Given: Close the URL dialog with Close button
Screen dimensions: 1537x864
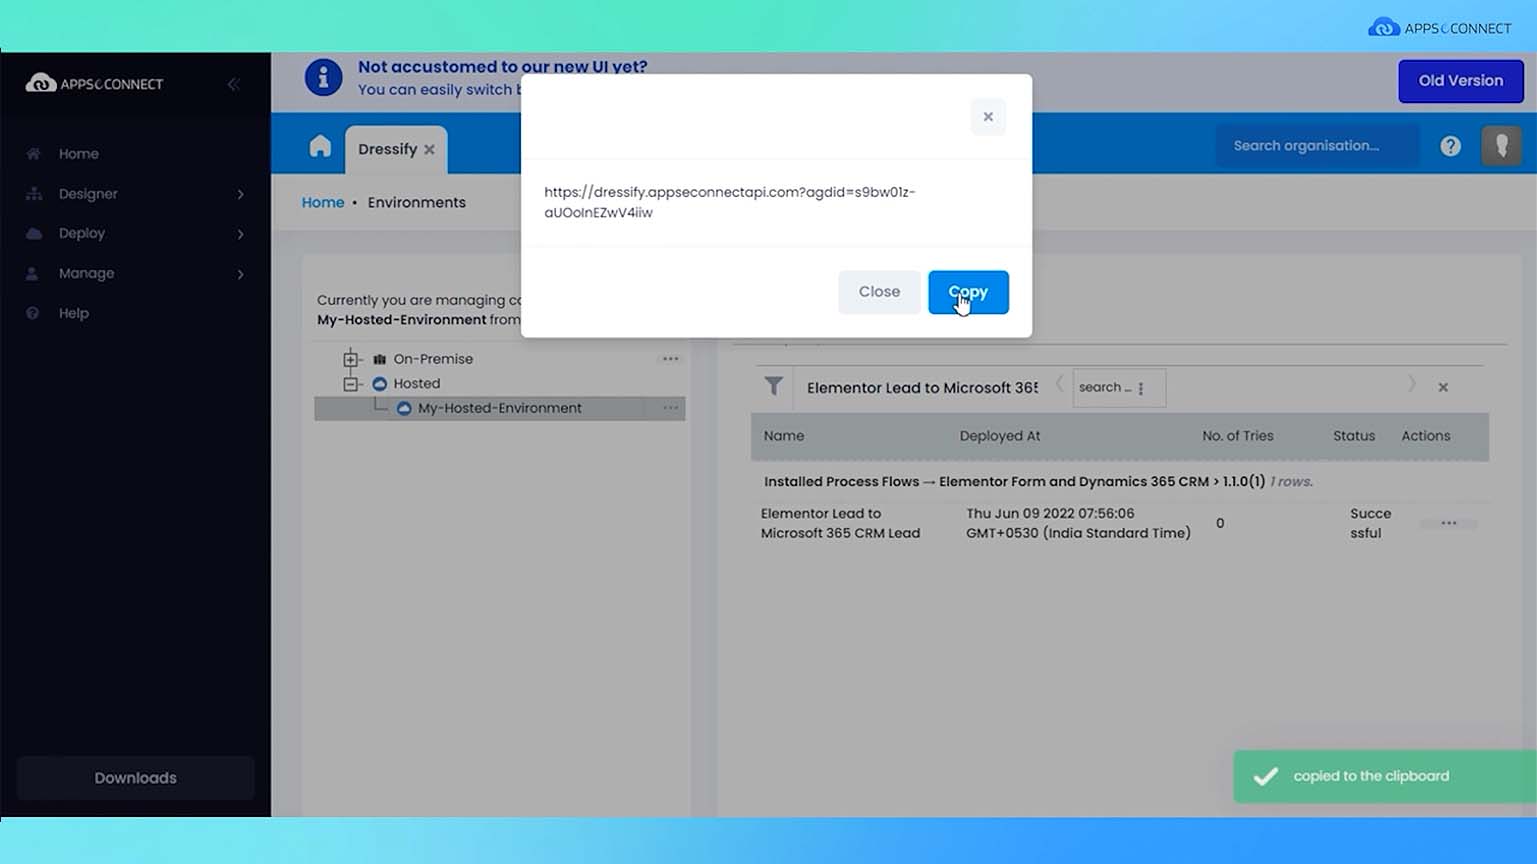Looking at the screenshot, I should [879, 292].
